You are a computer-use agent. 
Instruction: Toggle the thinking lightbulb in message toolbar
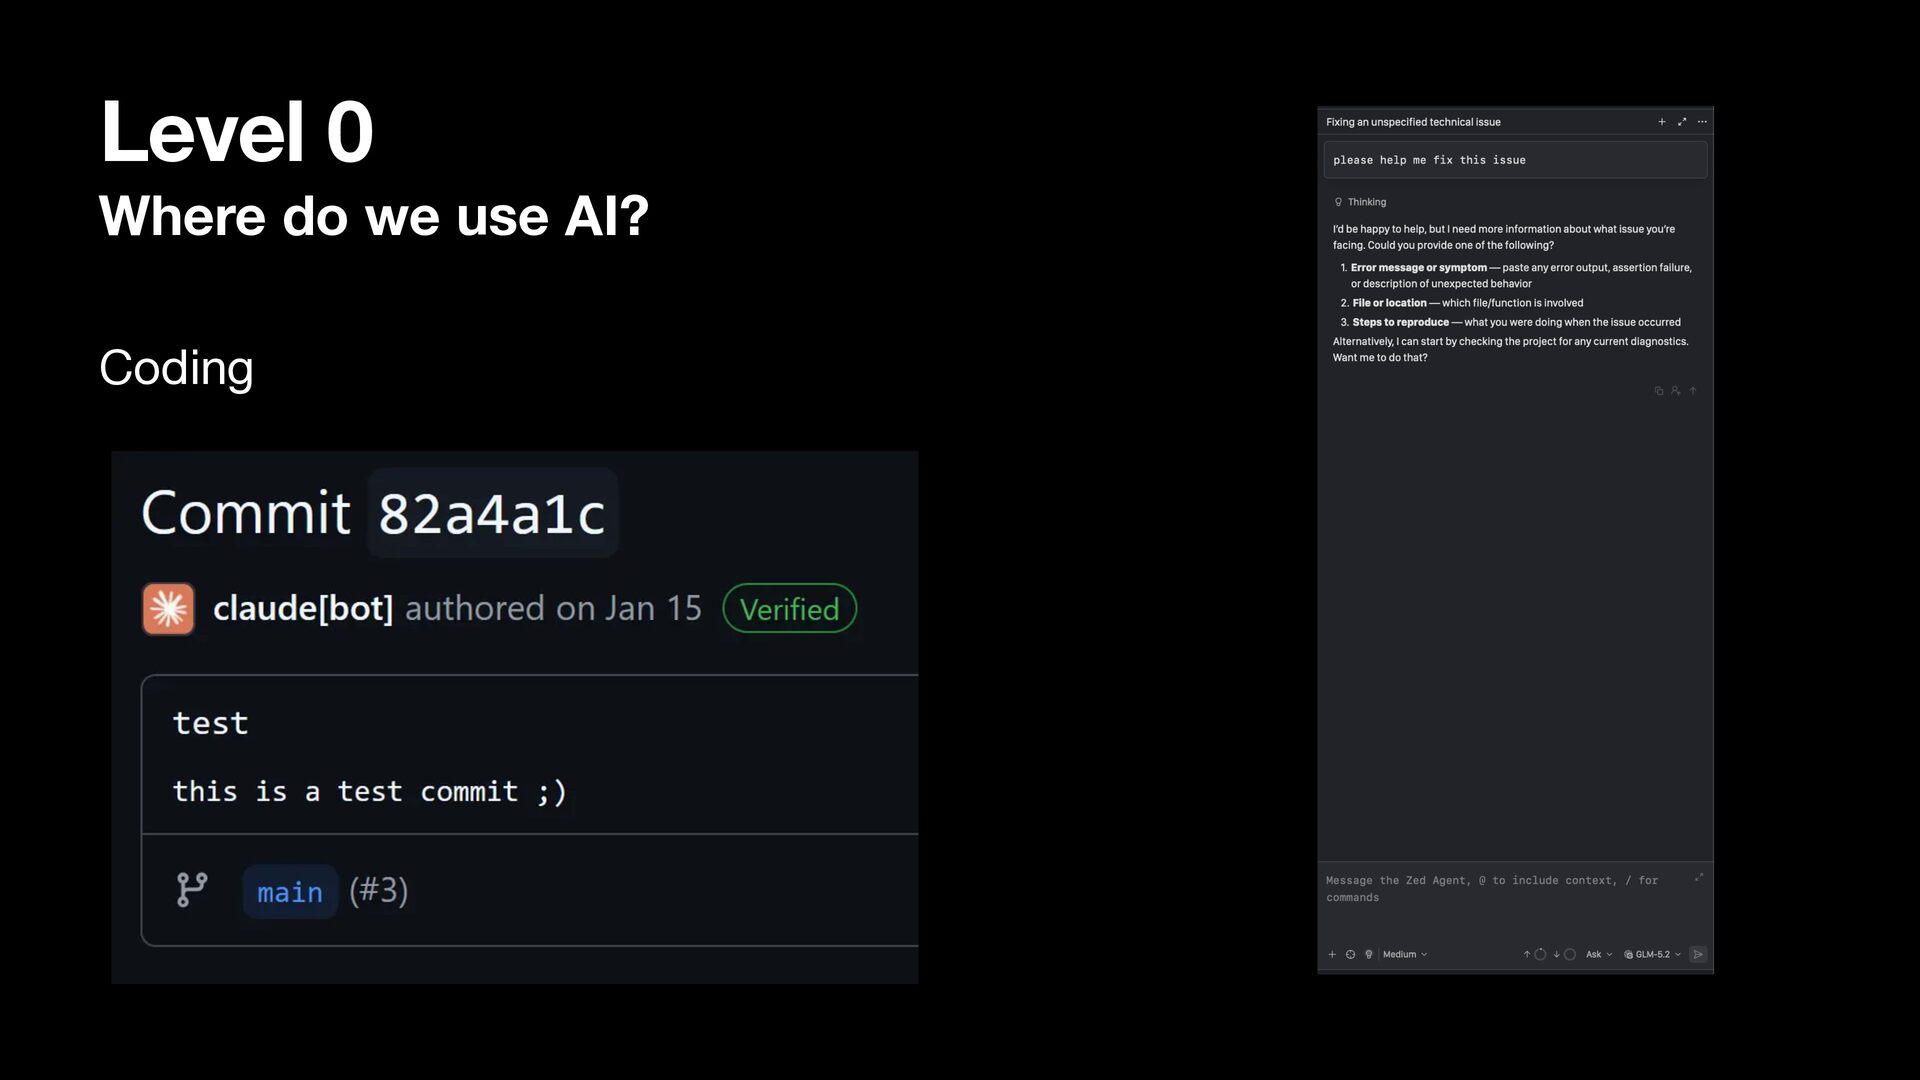pyautogui.click(x=1369, y=954)
